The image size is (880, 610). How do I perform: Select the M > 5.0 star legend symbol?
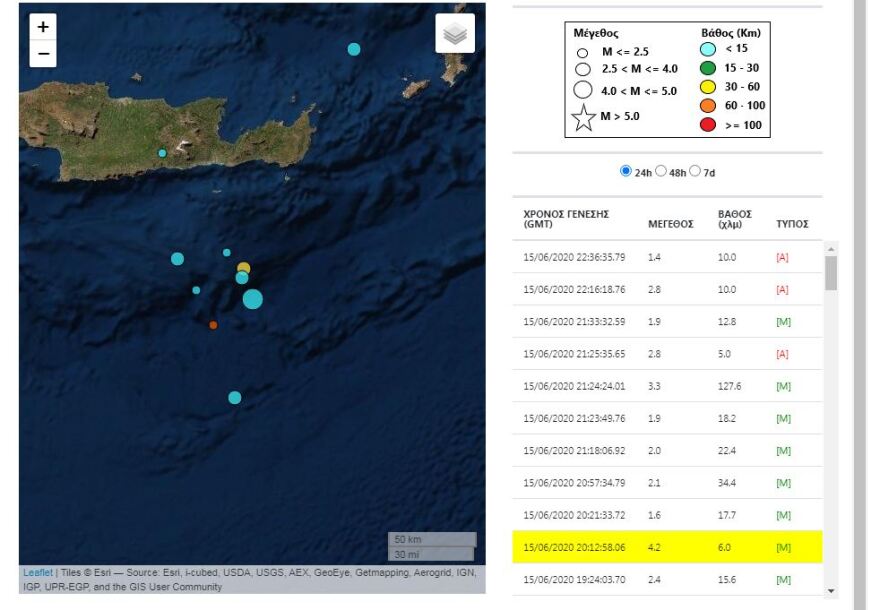pyautogui.click(x=582, y=117)
